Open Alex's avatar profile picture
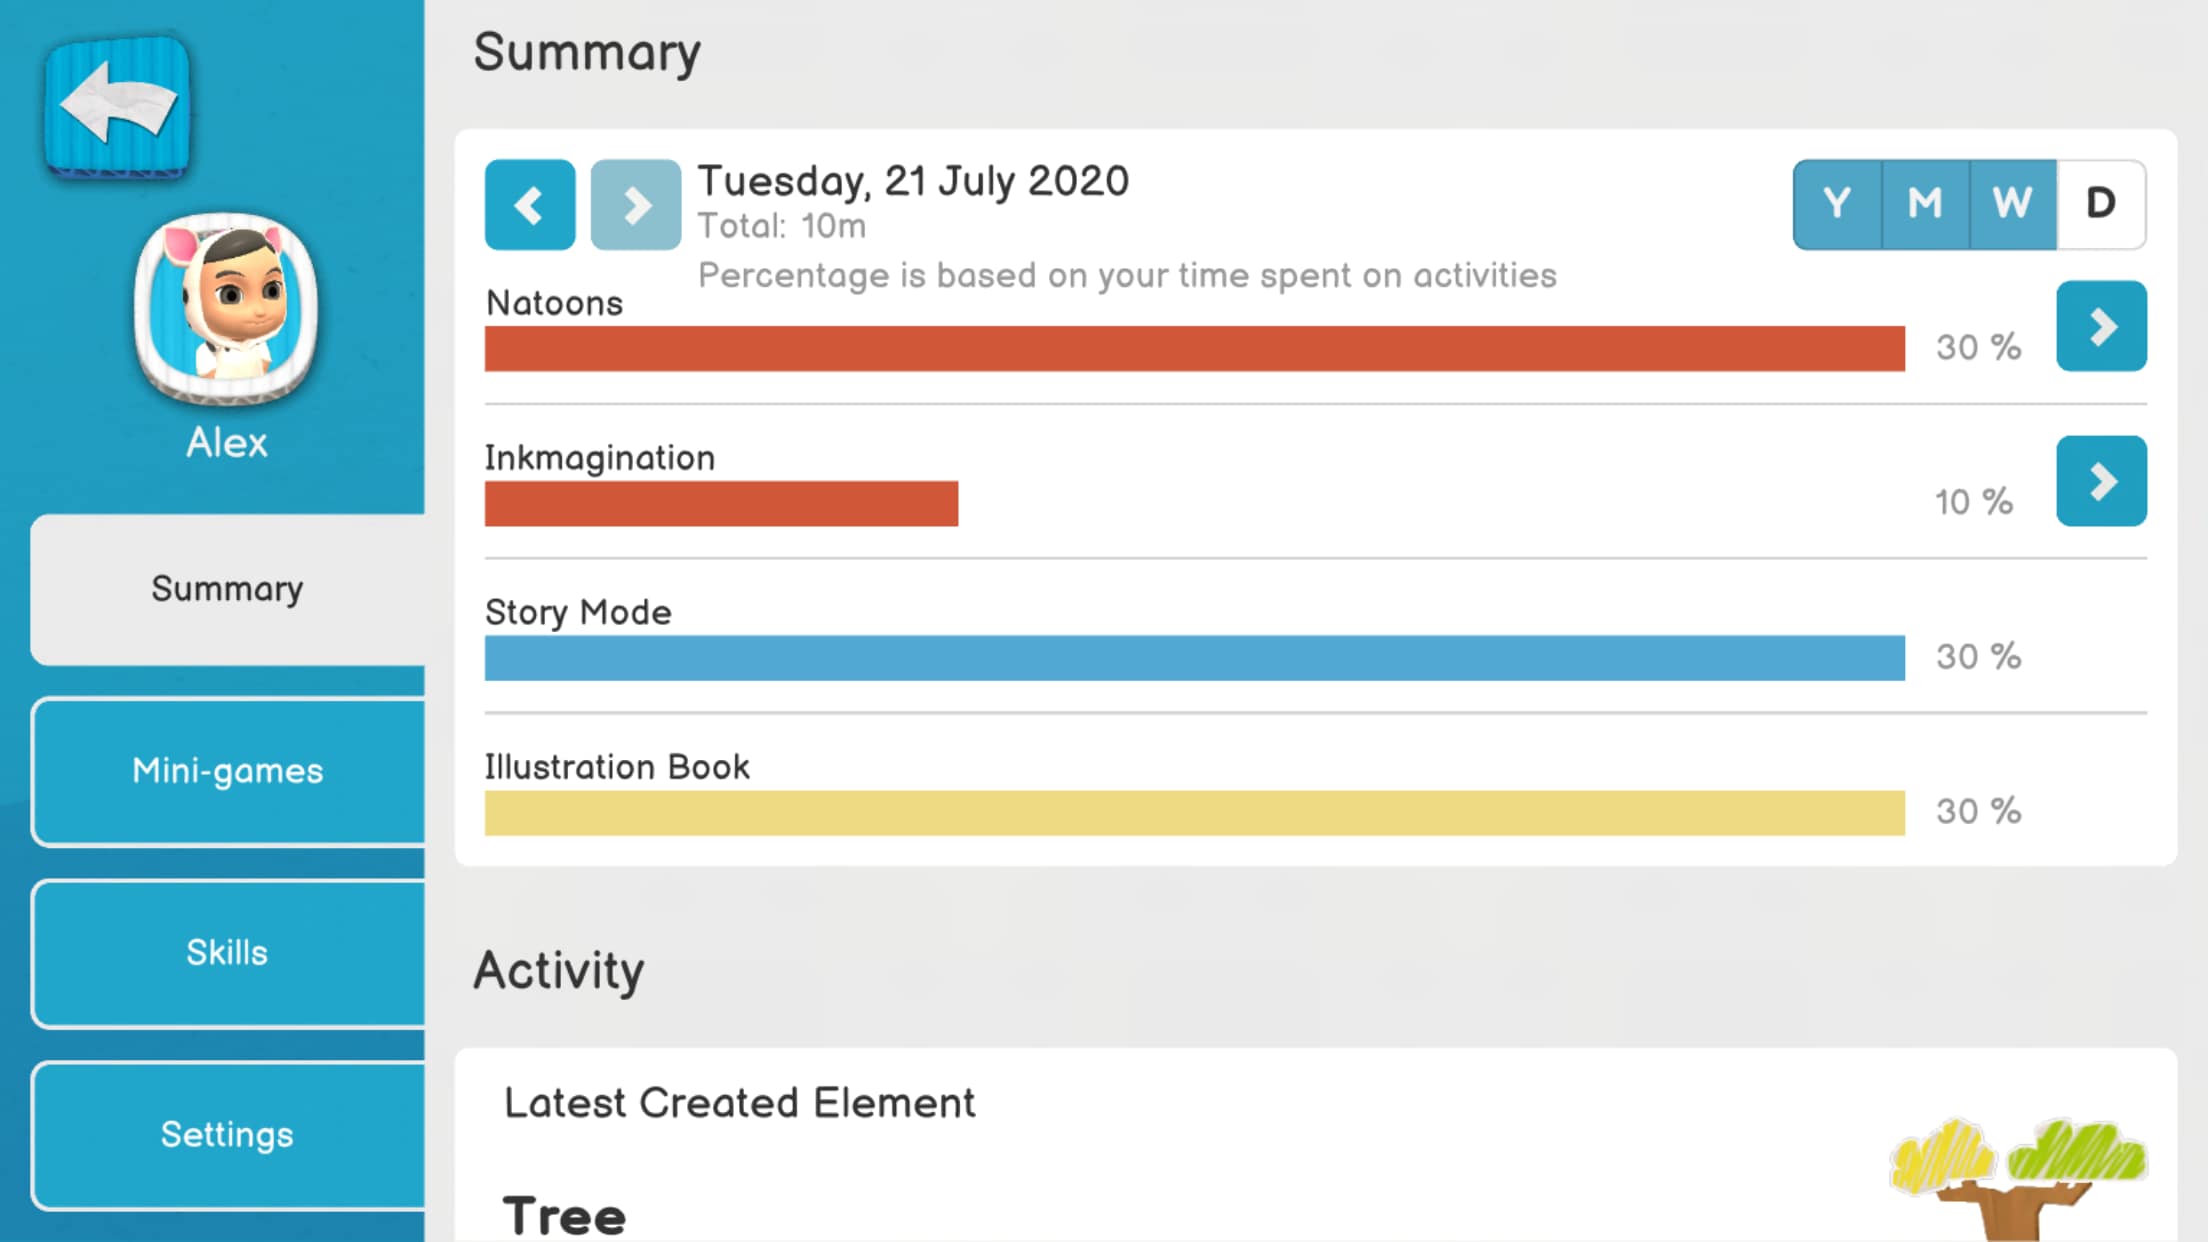Screen dimensions: 2208x1242 [226, 308]
